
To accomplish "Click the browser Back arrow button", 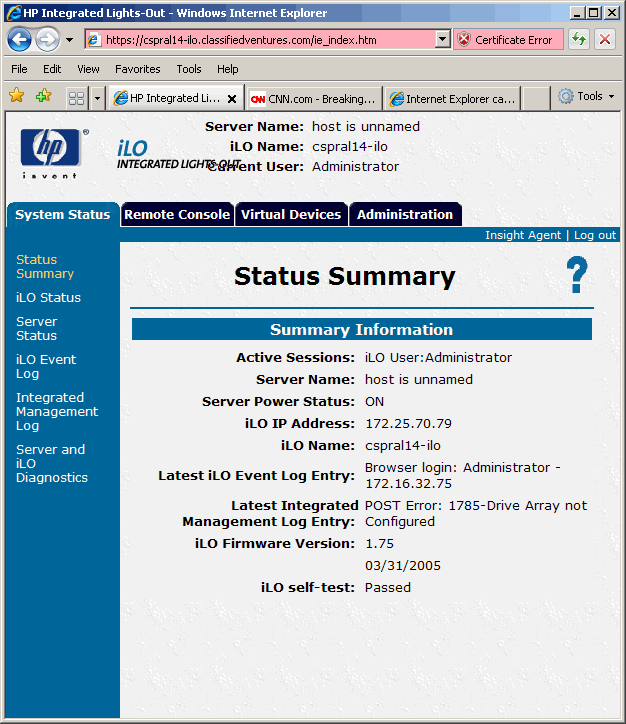I will tap(20, 40).
